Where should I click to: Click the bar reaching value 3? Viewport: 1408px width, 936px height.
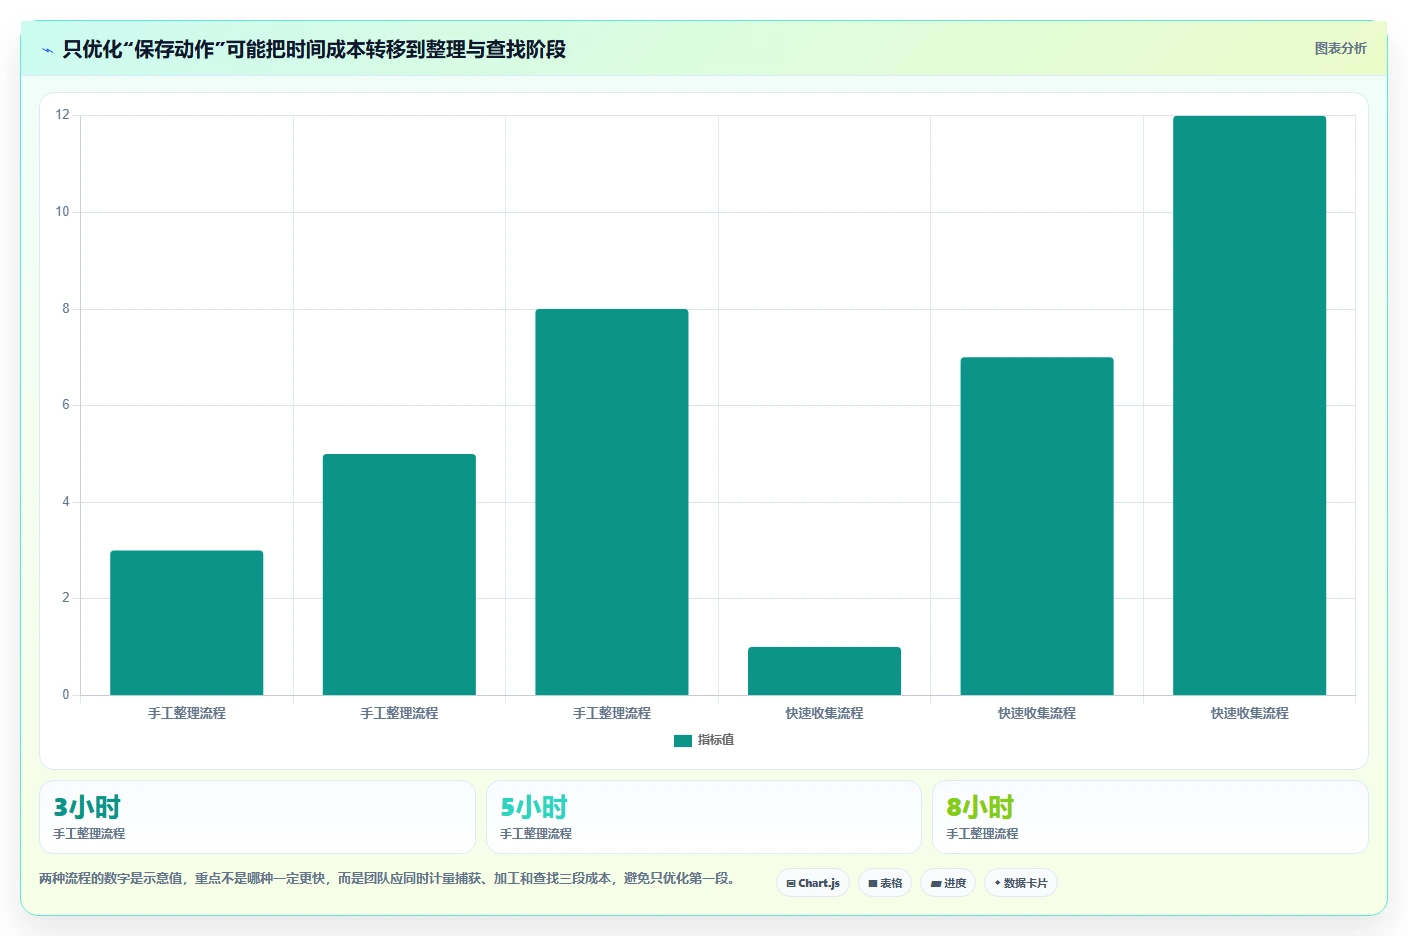pos(187,622)
